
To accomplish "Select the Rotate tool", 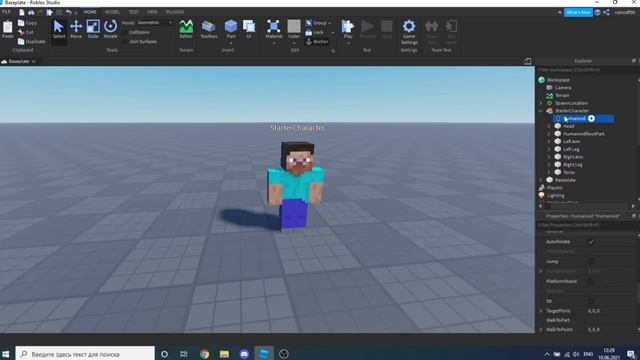I will click(x=110, y=29).
